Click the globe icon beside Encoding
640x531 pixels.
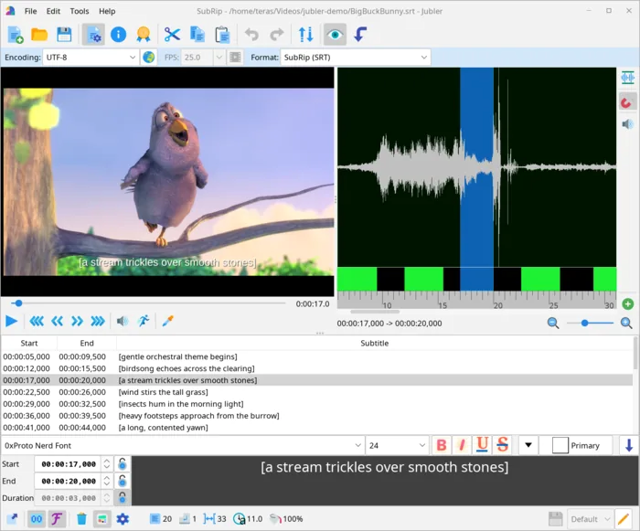coord(149,57)
